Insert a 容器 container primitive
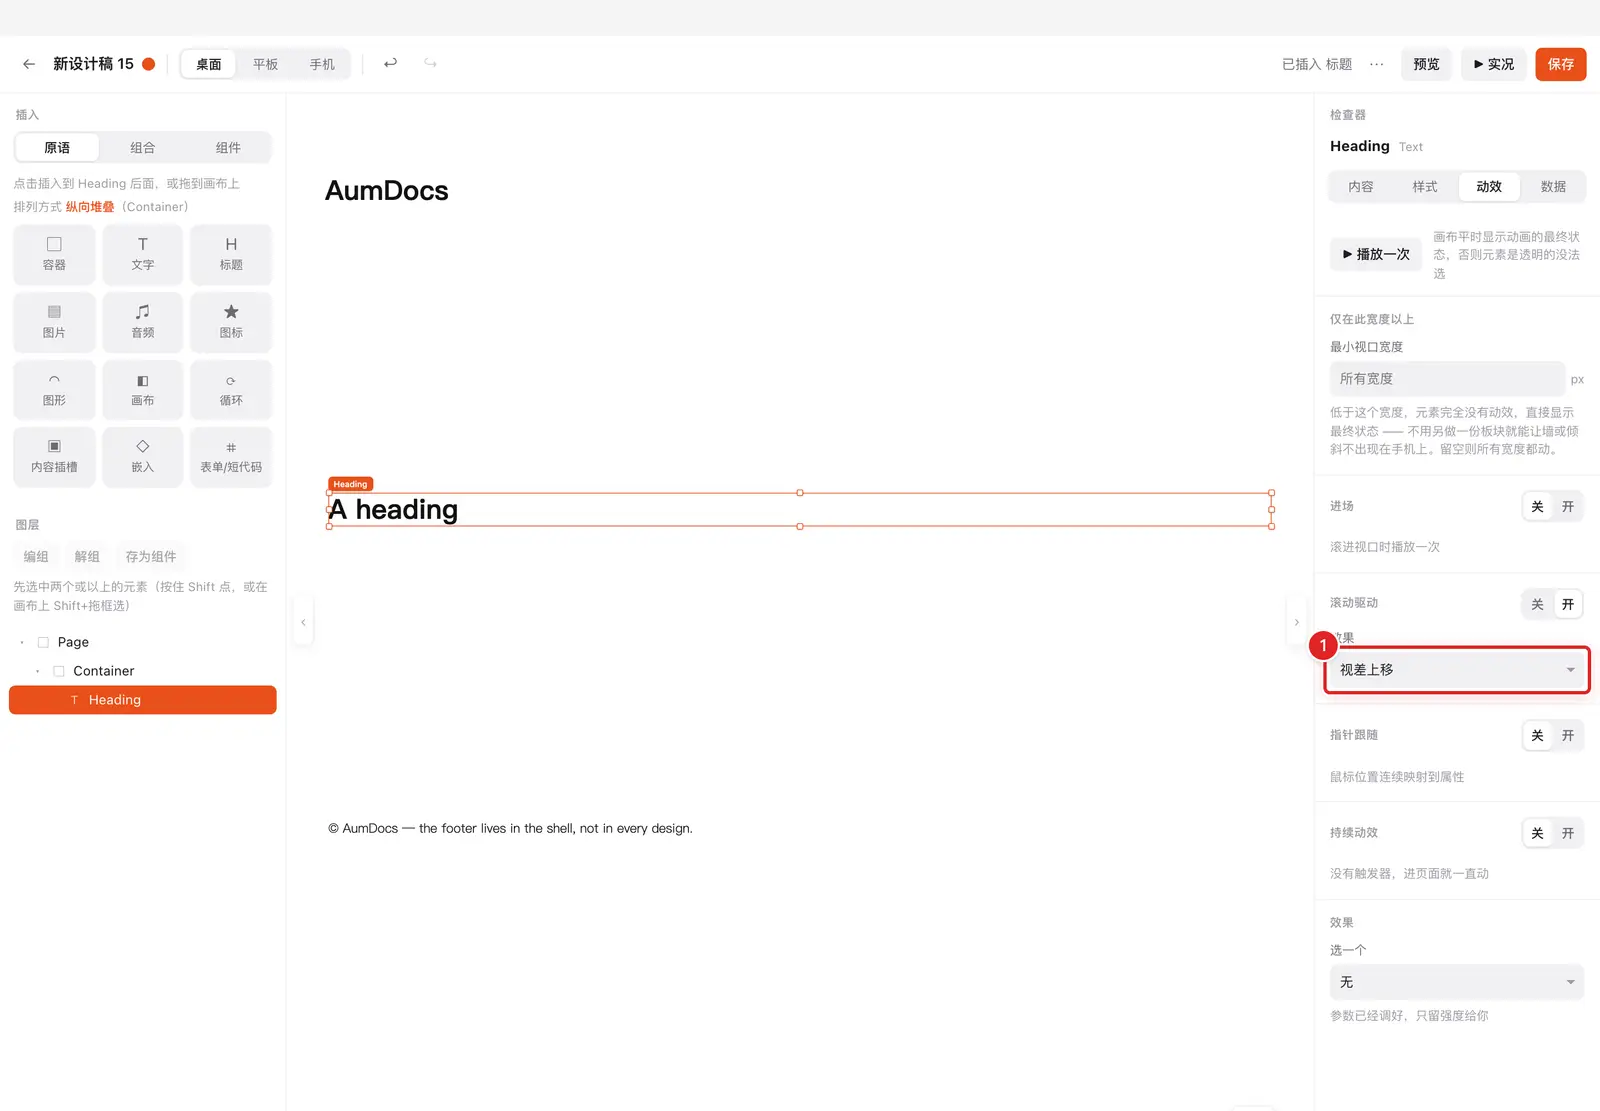This screenshot has height=1111, width=1600. [54, 254]
